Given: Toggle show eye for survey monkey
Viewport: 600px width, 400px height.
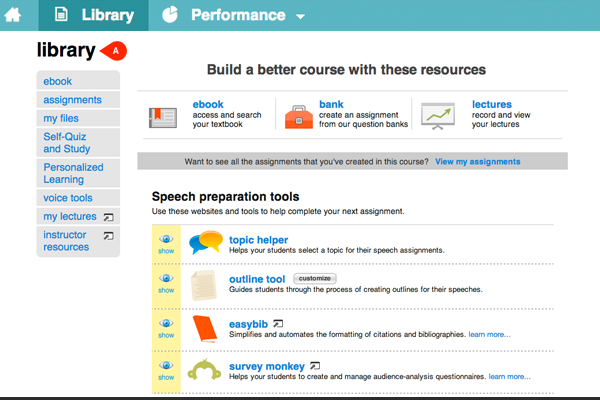Looking at the screenshot, I should point(166,371).
